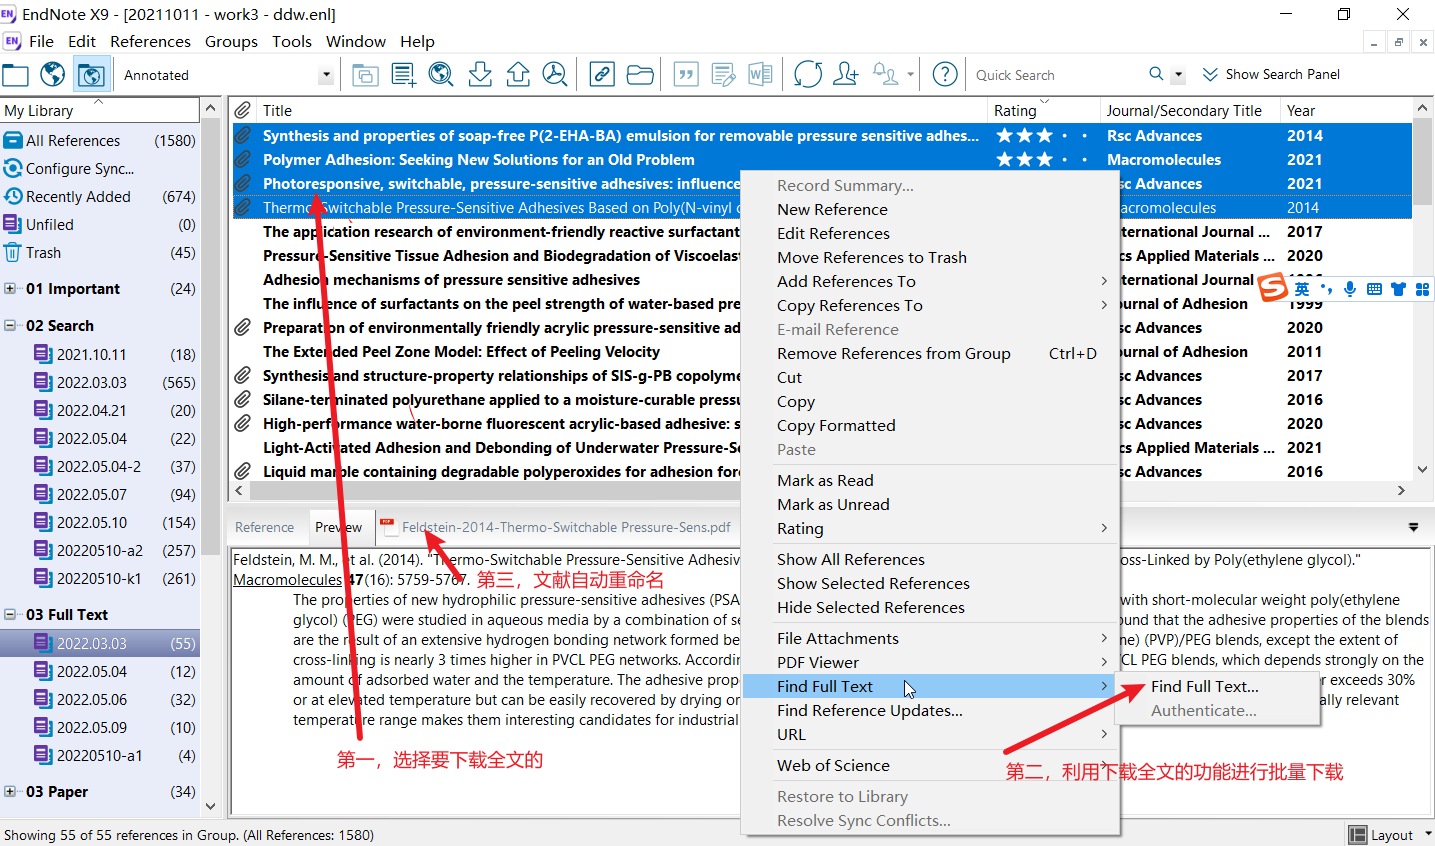Click the Import download arrow icon
1435x846 pixels.
pos(480,75)
